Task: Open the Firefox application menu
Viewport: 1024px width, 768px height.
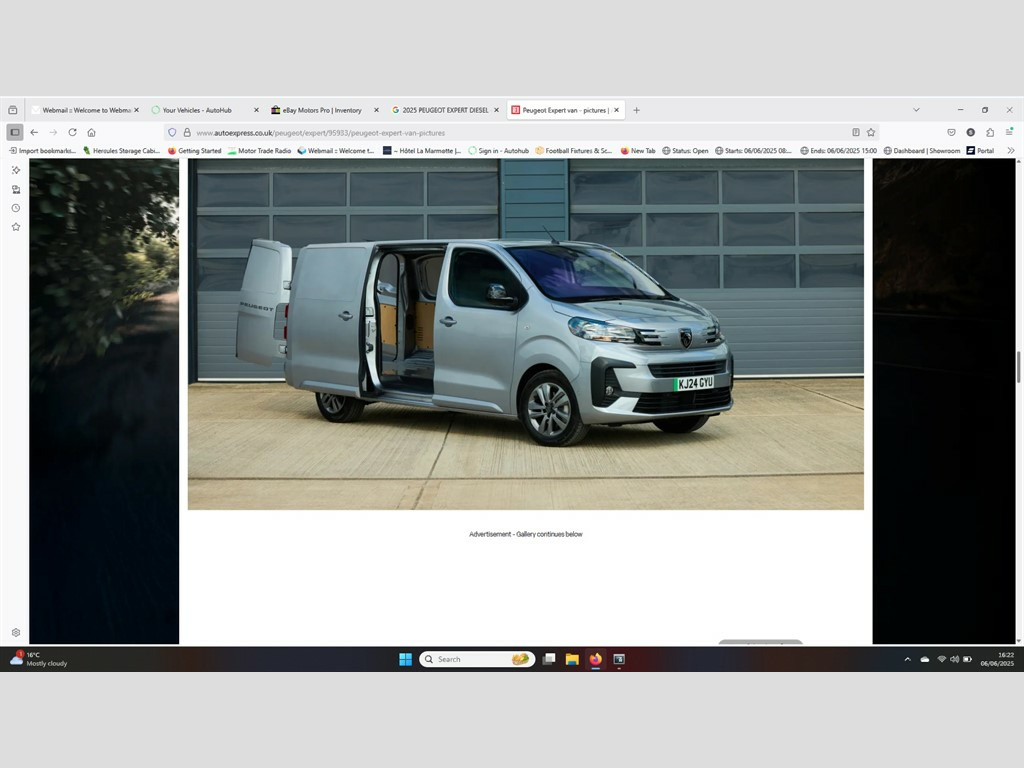Action: pos(1009,132)
